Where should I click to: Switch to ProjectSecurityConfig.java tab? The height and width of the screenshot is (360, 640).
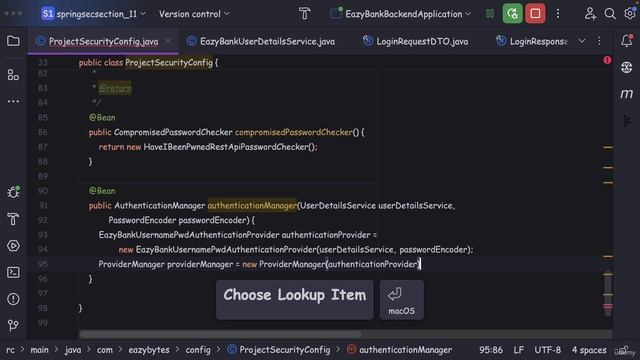point(103,41)
